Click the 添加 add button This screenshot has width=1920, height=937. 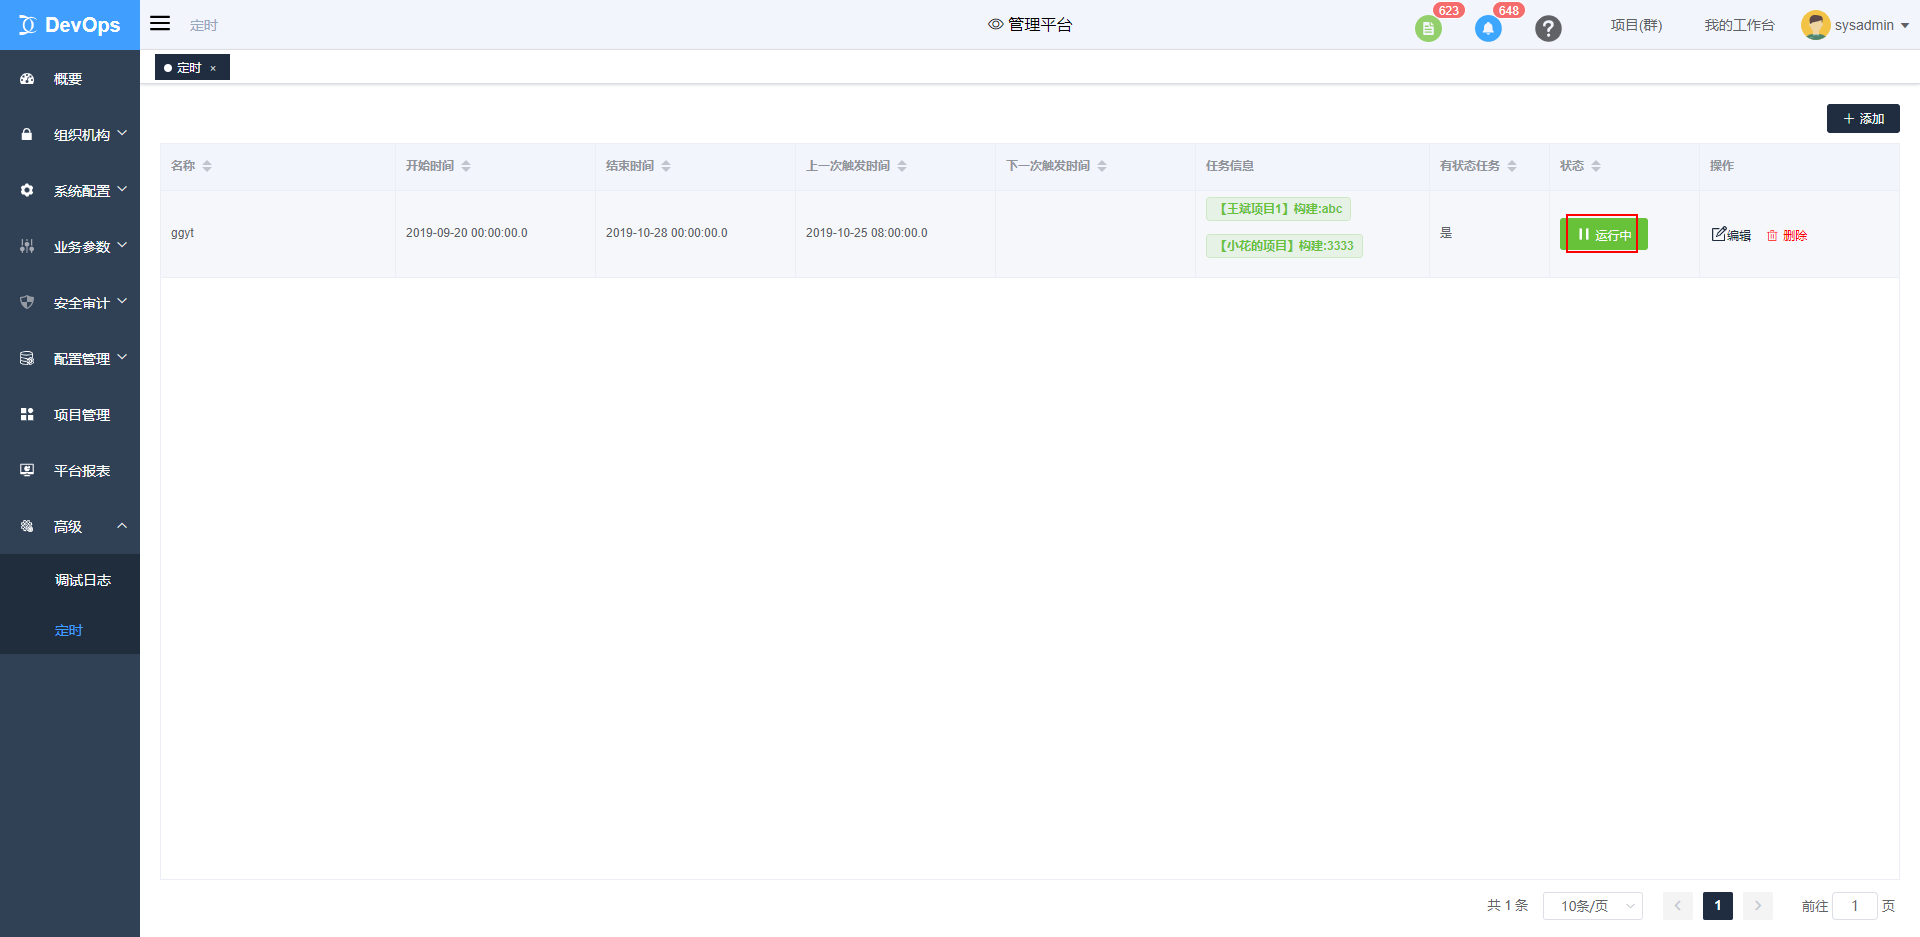pos(1863,118)
